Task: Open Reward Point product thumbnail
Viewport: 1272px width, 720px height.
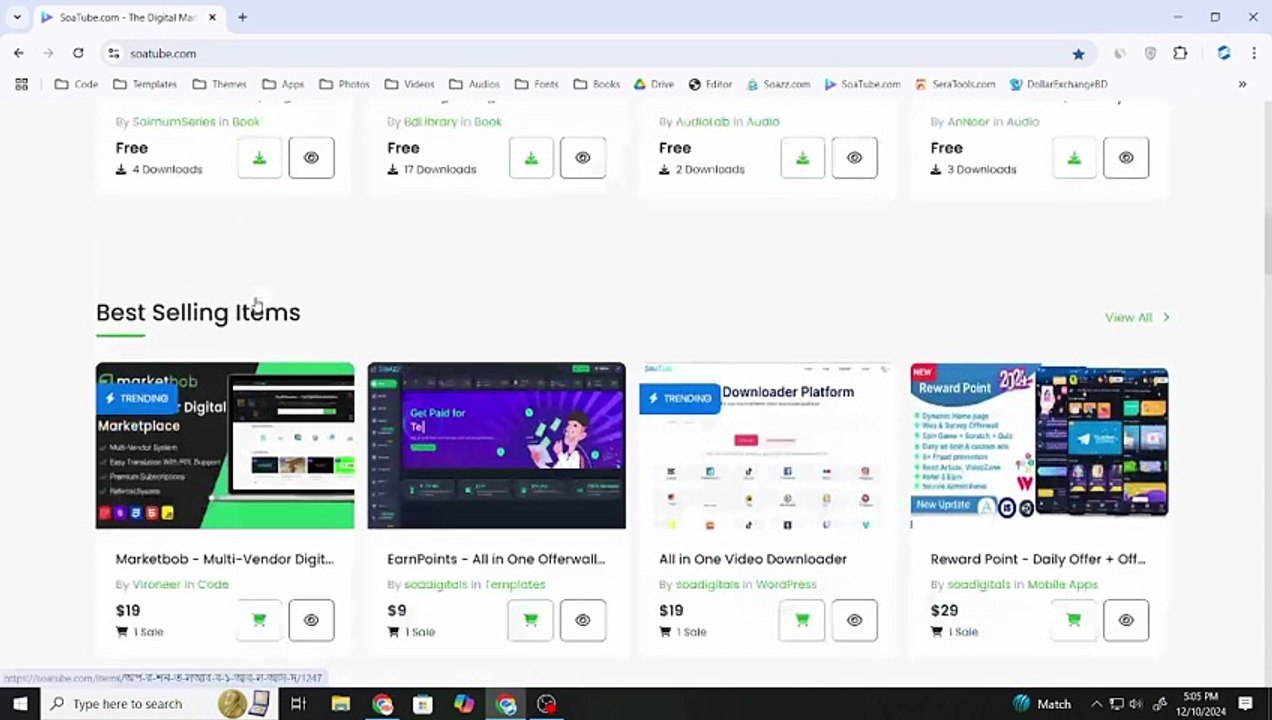Action: coord(1039,445)
